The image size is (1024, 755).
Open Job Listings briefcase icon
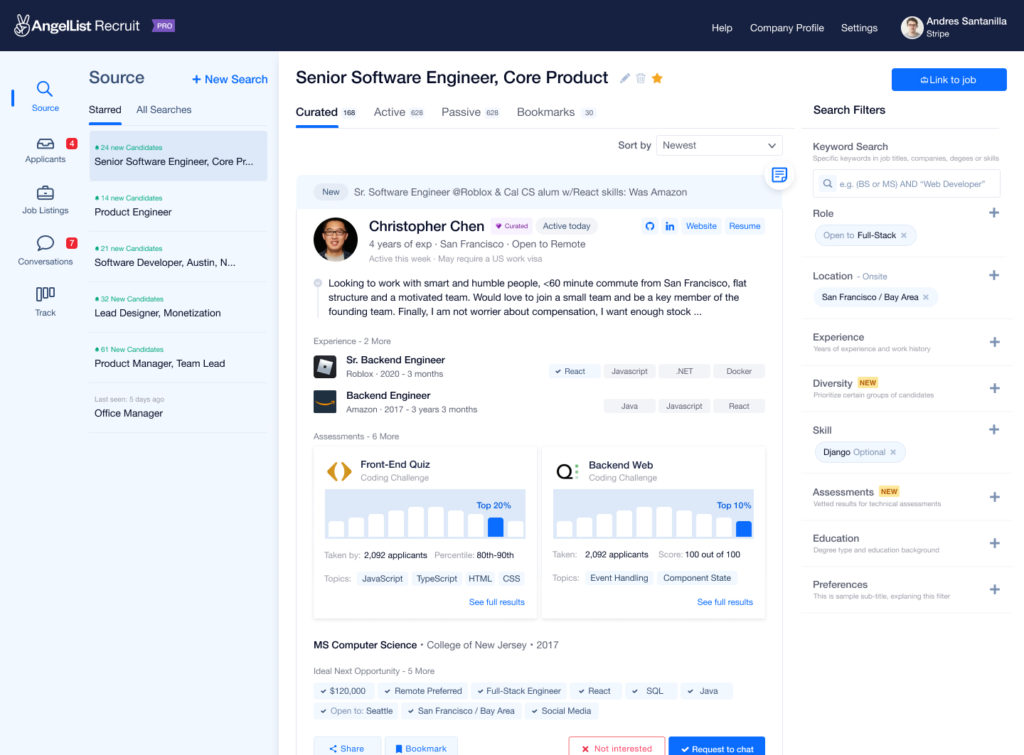tap(45, 194)
